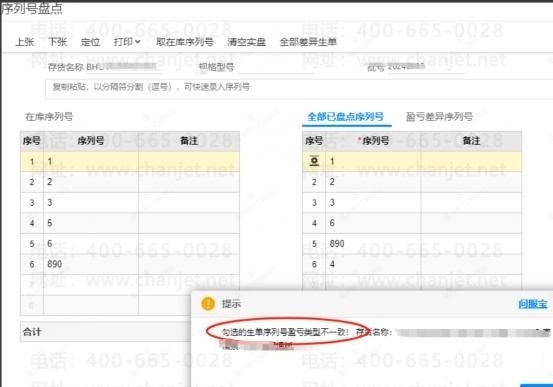Screen dimensions: 553x387
Task: Click the 备注 column header in the counted table
Action: (471, 141)
